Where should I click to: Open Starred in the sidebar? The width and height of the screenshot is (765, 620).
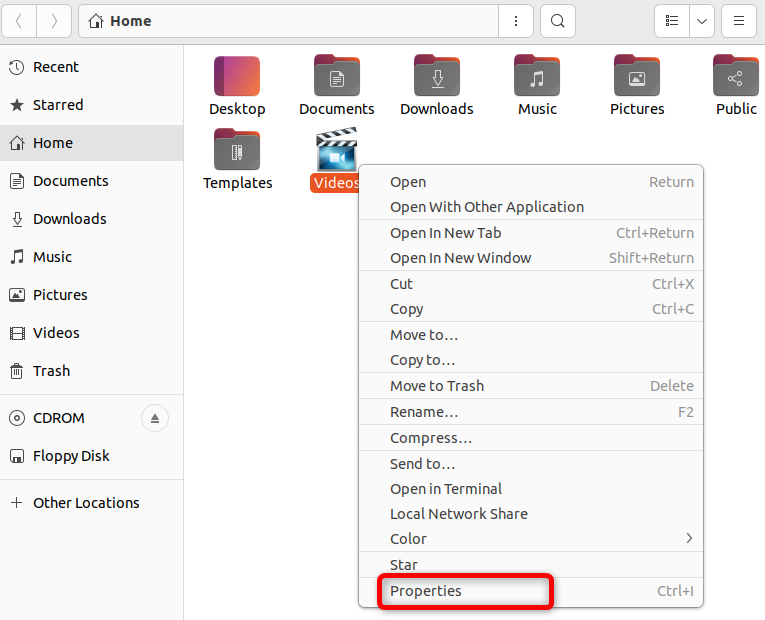(x=92, y=105)
